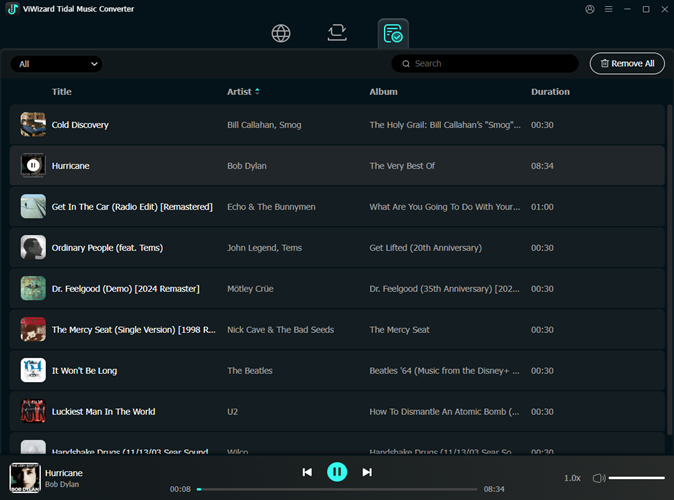Click the Album column header
674x500 pixels.
(383, 92)
